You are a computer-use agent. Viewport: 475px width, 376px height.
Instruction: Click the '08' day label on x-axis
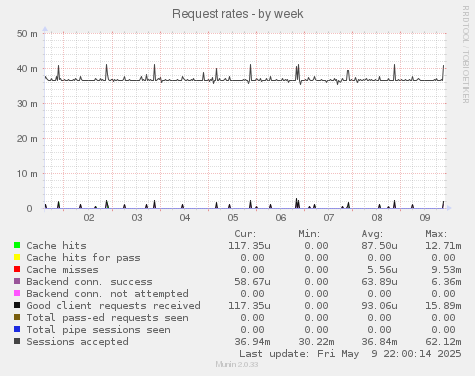[377, 218]
